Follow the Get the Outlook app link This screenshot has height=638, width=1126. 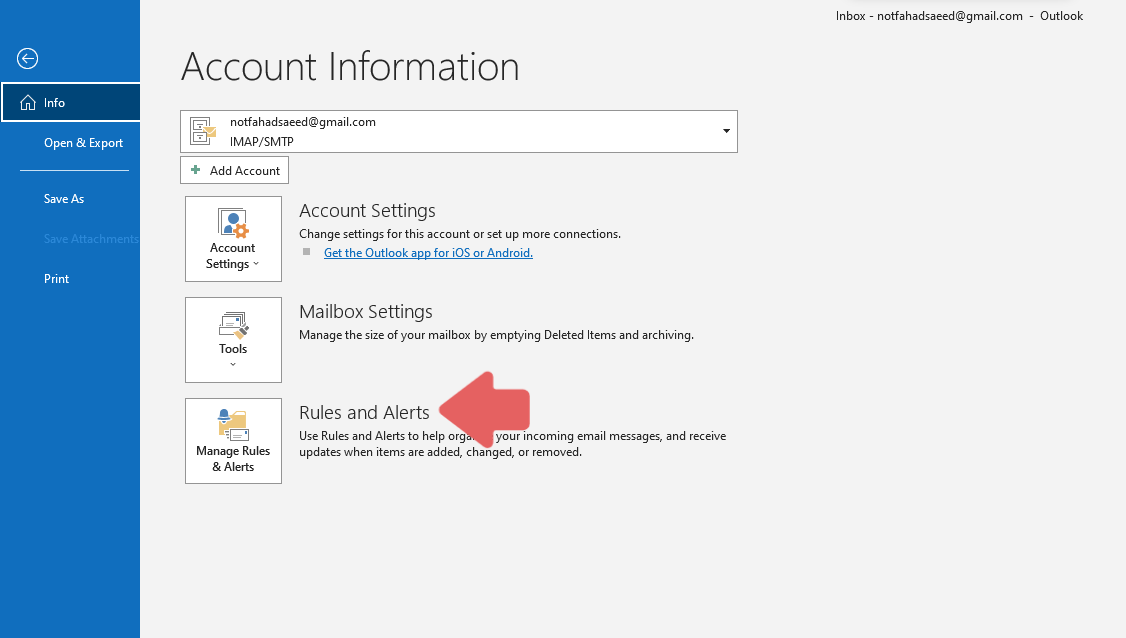tap(428, 253)
